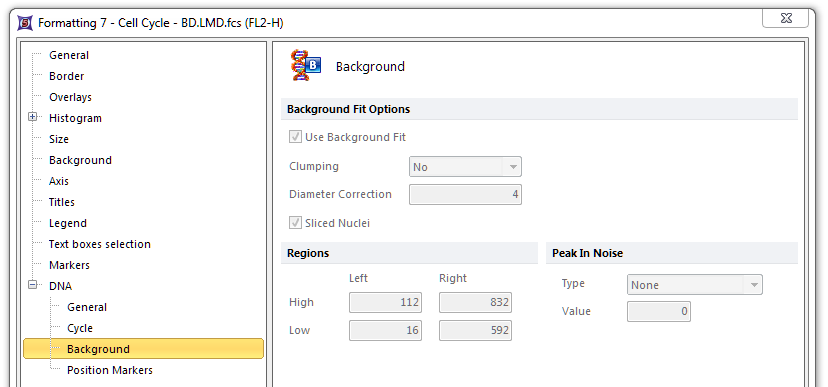Select Text boxes selection category
Viewport: 828px width, 387px height.
coord(100,244)
